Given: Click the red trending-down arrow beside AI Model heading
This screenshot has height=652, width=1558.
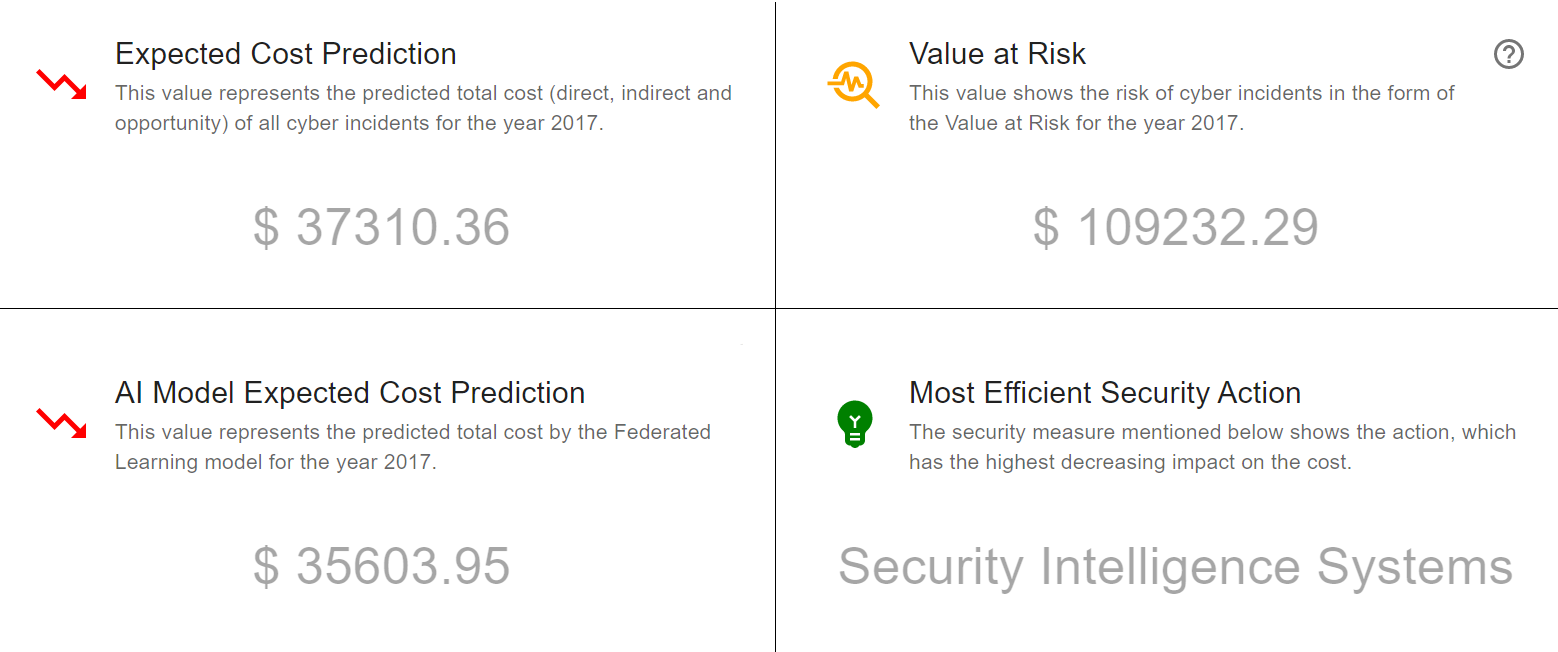Looking at the screenshot, I should coord(61,423).
